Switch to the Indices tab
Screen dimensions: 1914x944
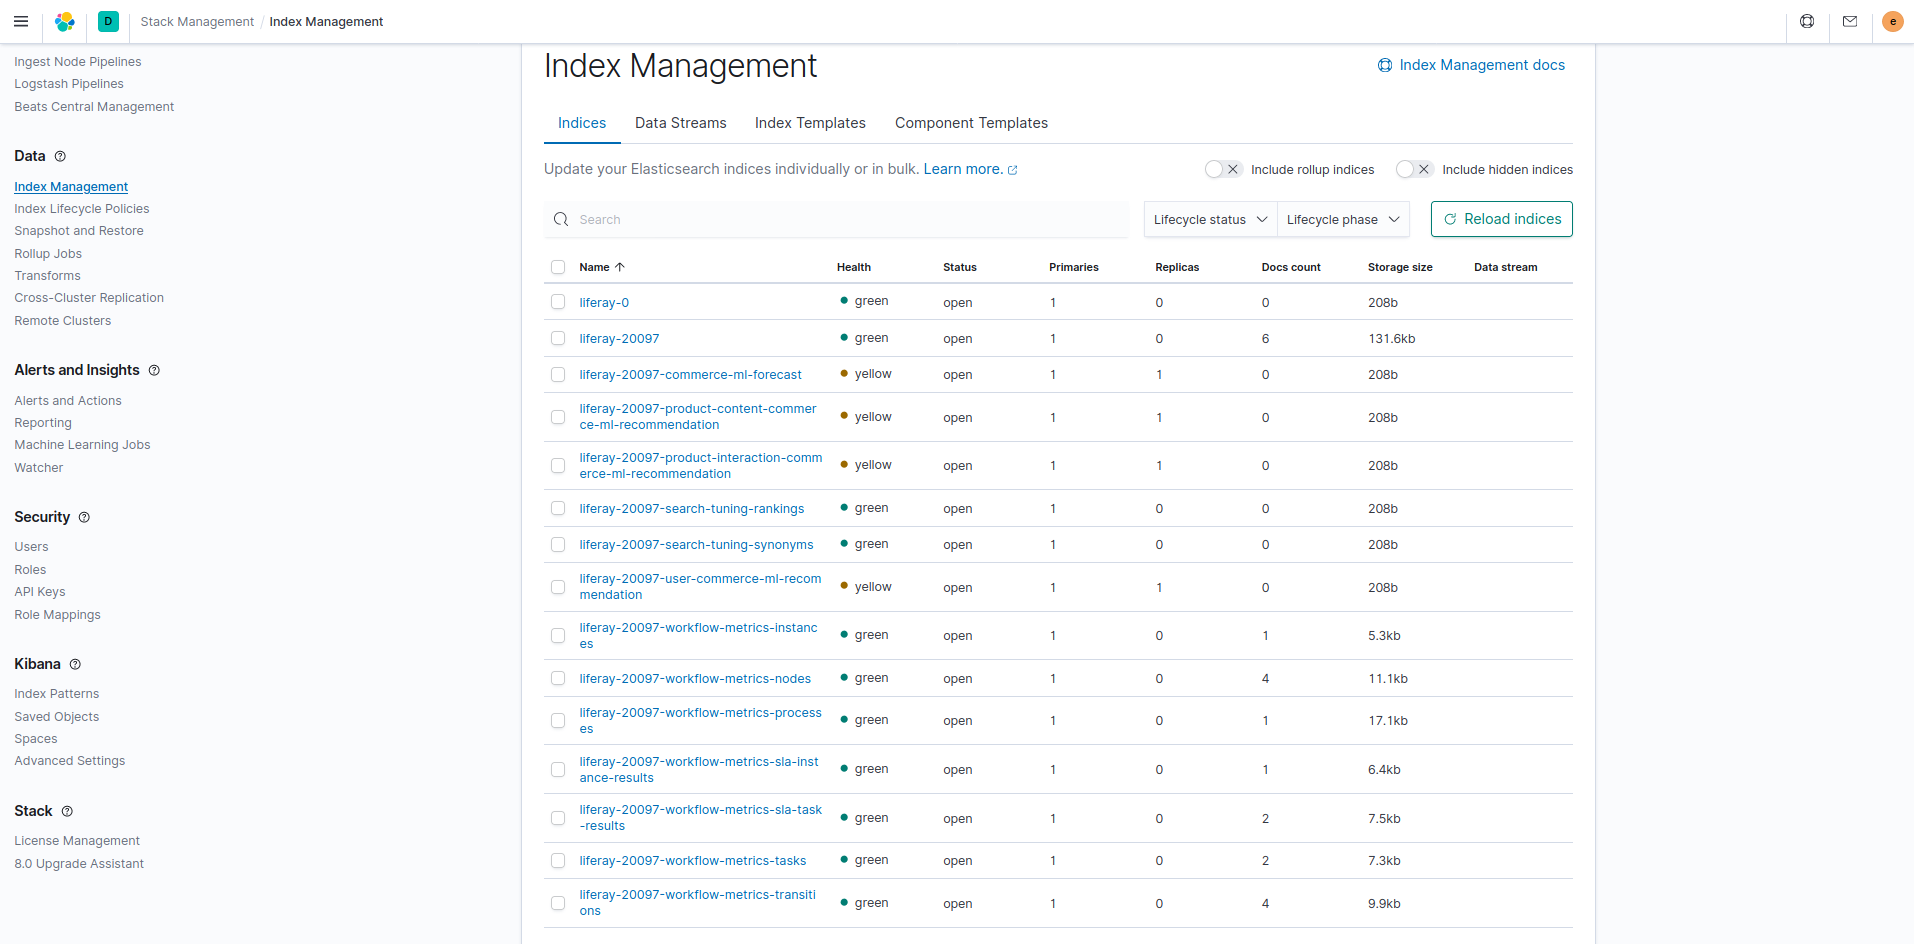click(x=582, y=123)
